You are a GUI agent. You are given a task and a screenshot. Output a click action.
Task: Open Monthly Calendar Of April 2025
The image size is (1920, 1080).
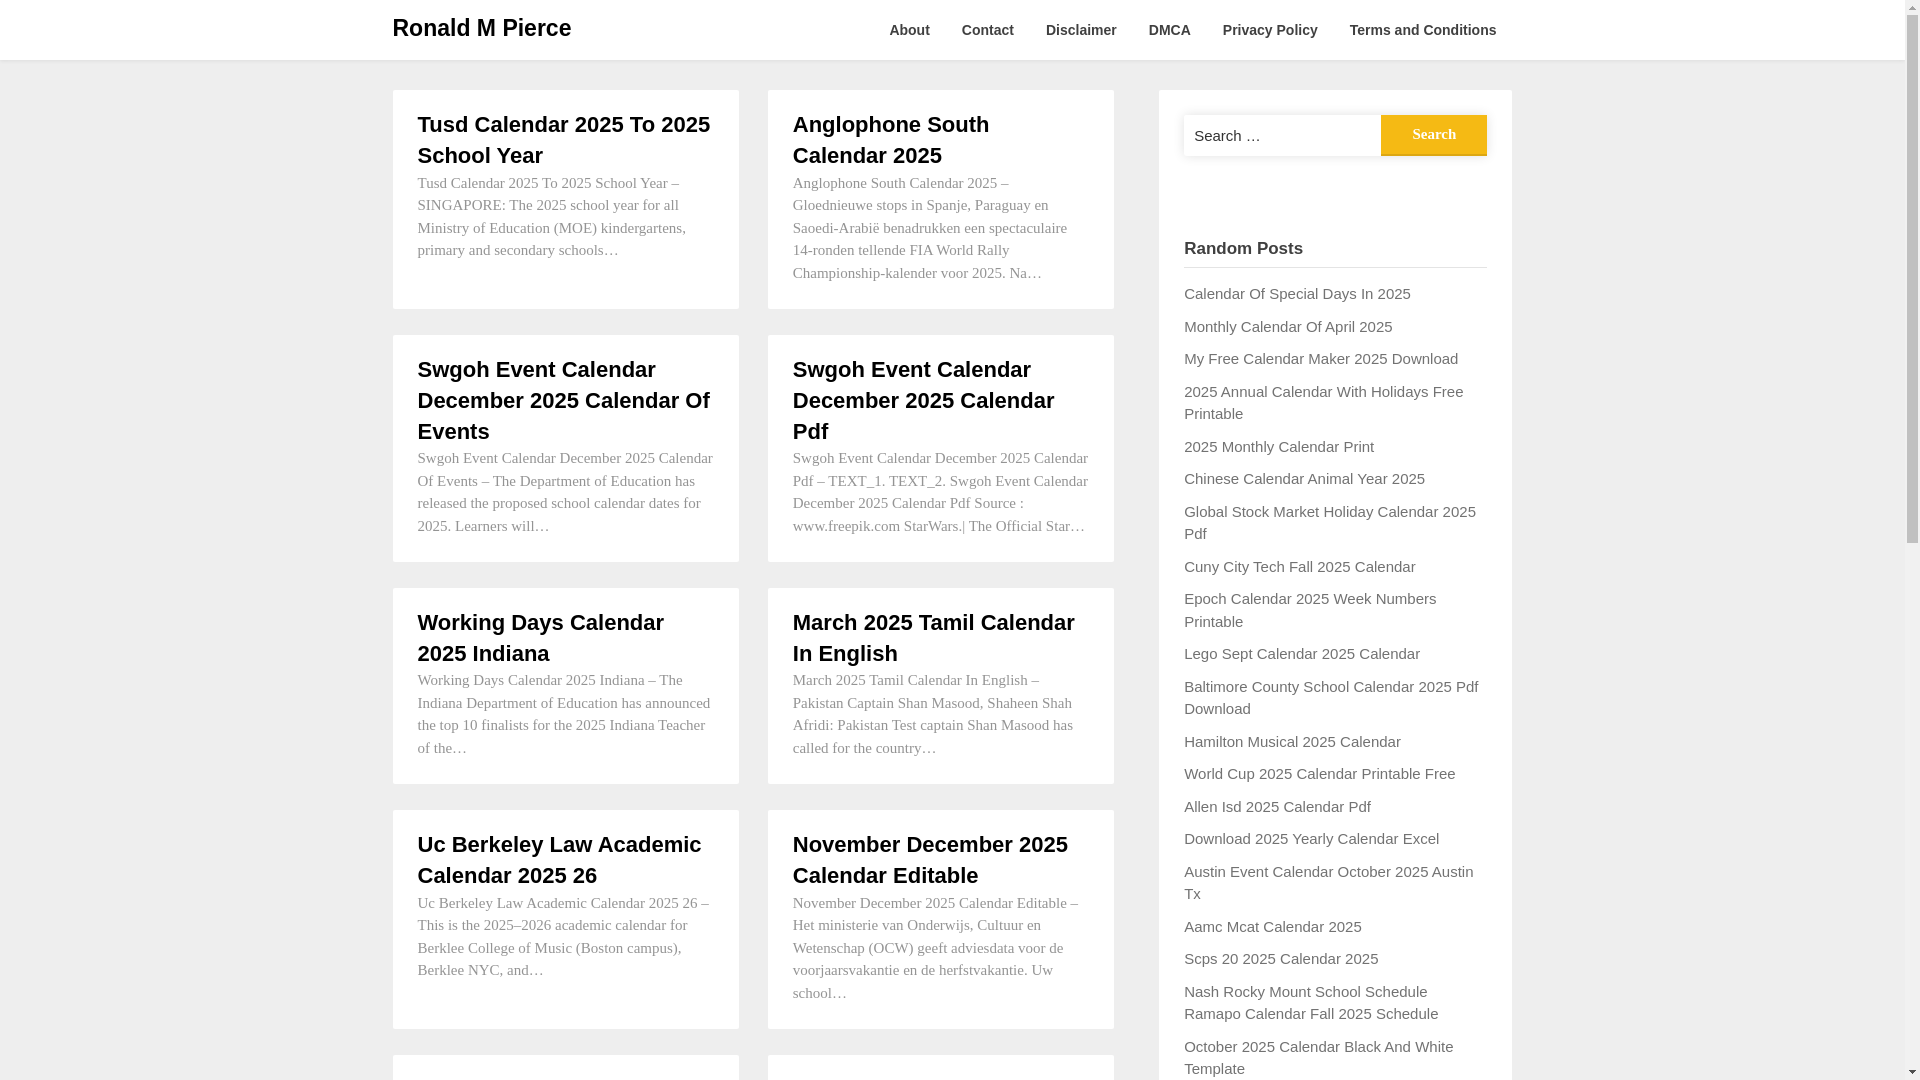pyautogui.click(x=1288, y=327)
